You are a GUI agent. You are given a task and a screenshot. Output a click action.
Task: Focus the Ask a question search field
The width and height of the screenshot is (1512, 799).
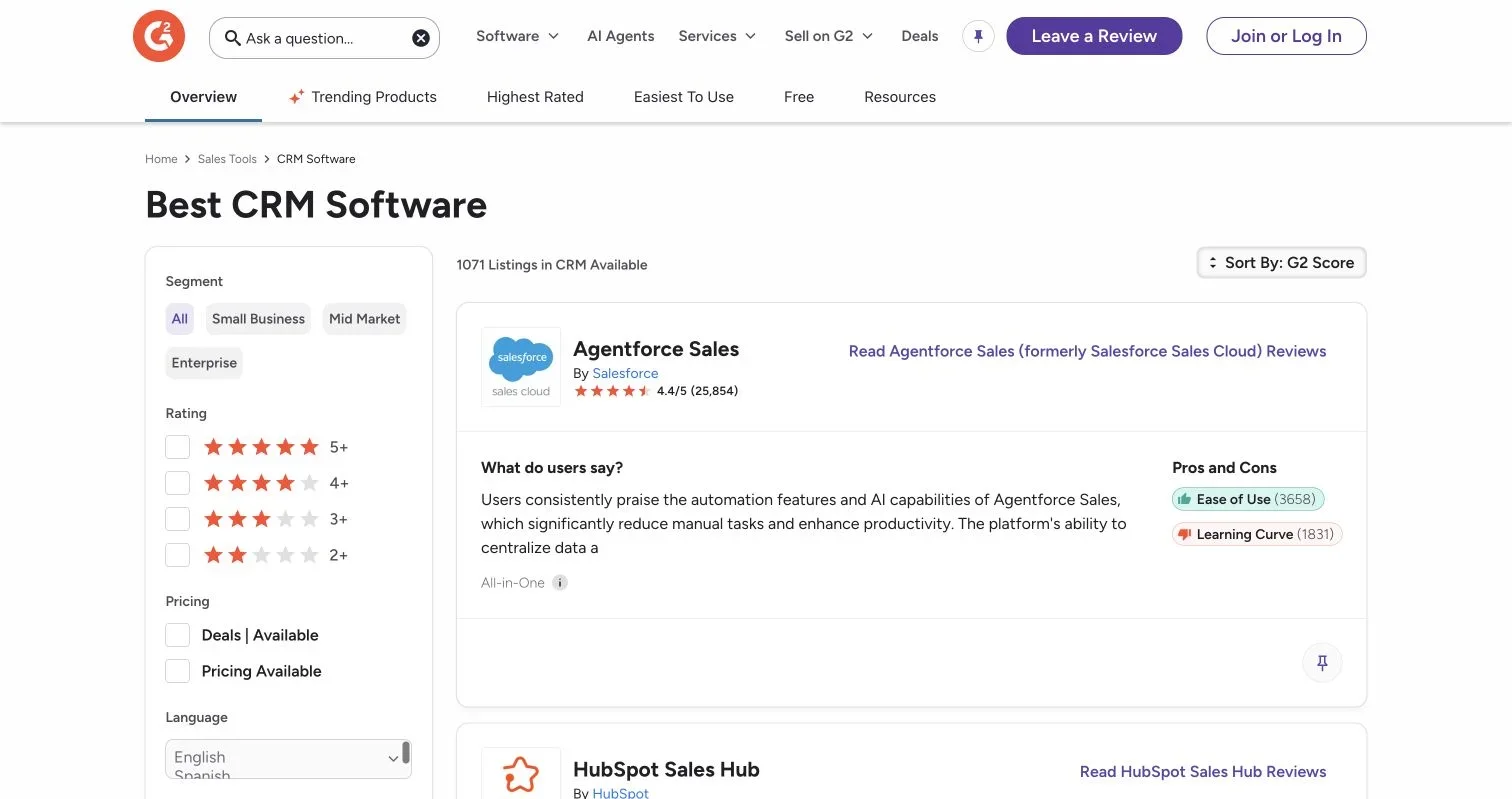pos(324,38)
